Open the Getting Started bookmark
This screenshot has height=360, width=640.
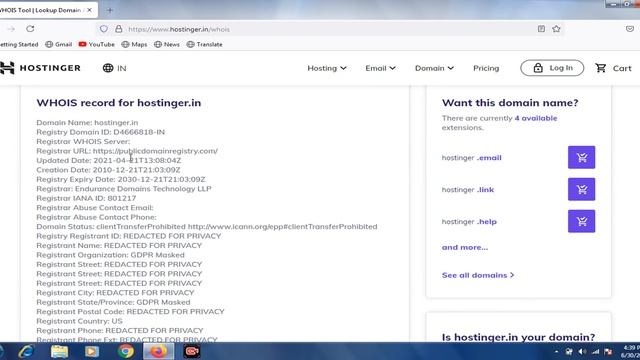tap(19, 44)
